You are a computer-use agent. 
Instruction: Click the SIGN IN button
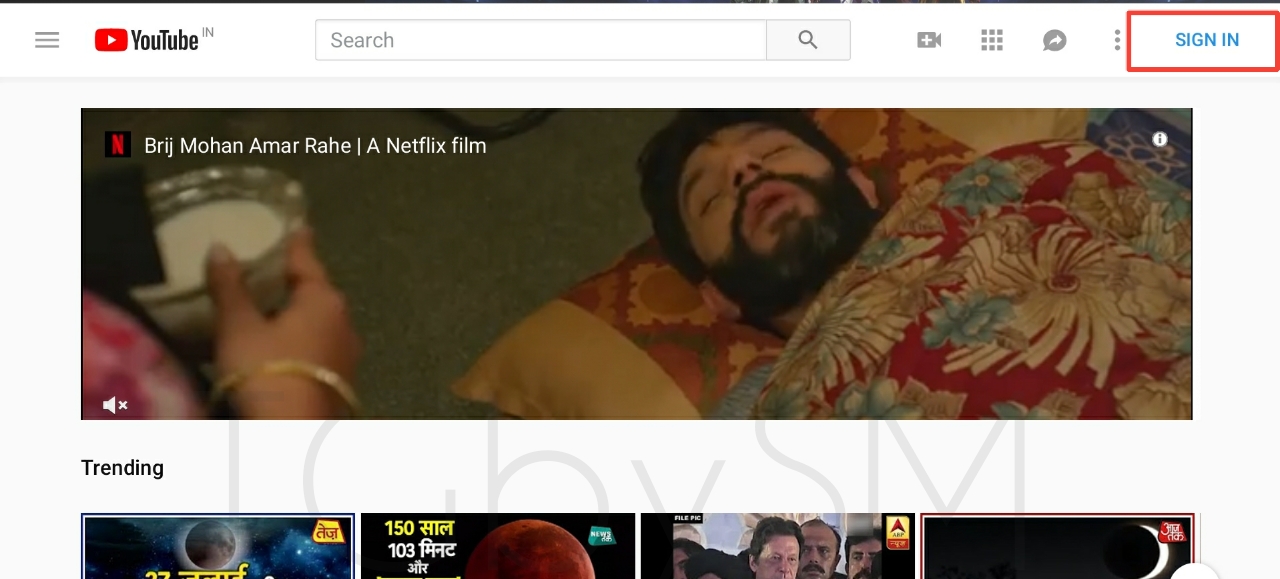1206,40
